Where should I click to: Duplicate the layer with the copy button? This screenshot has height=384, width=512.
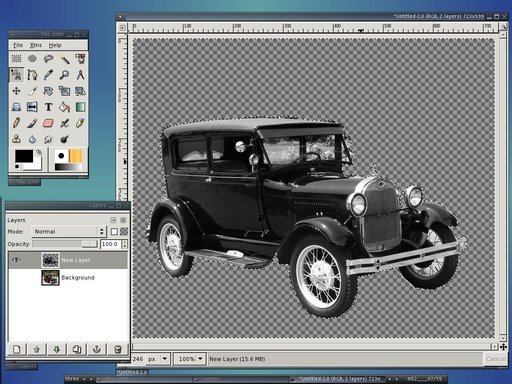(77, 349)
